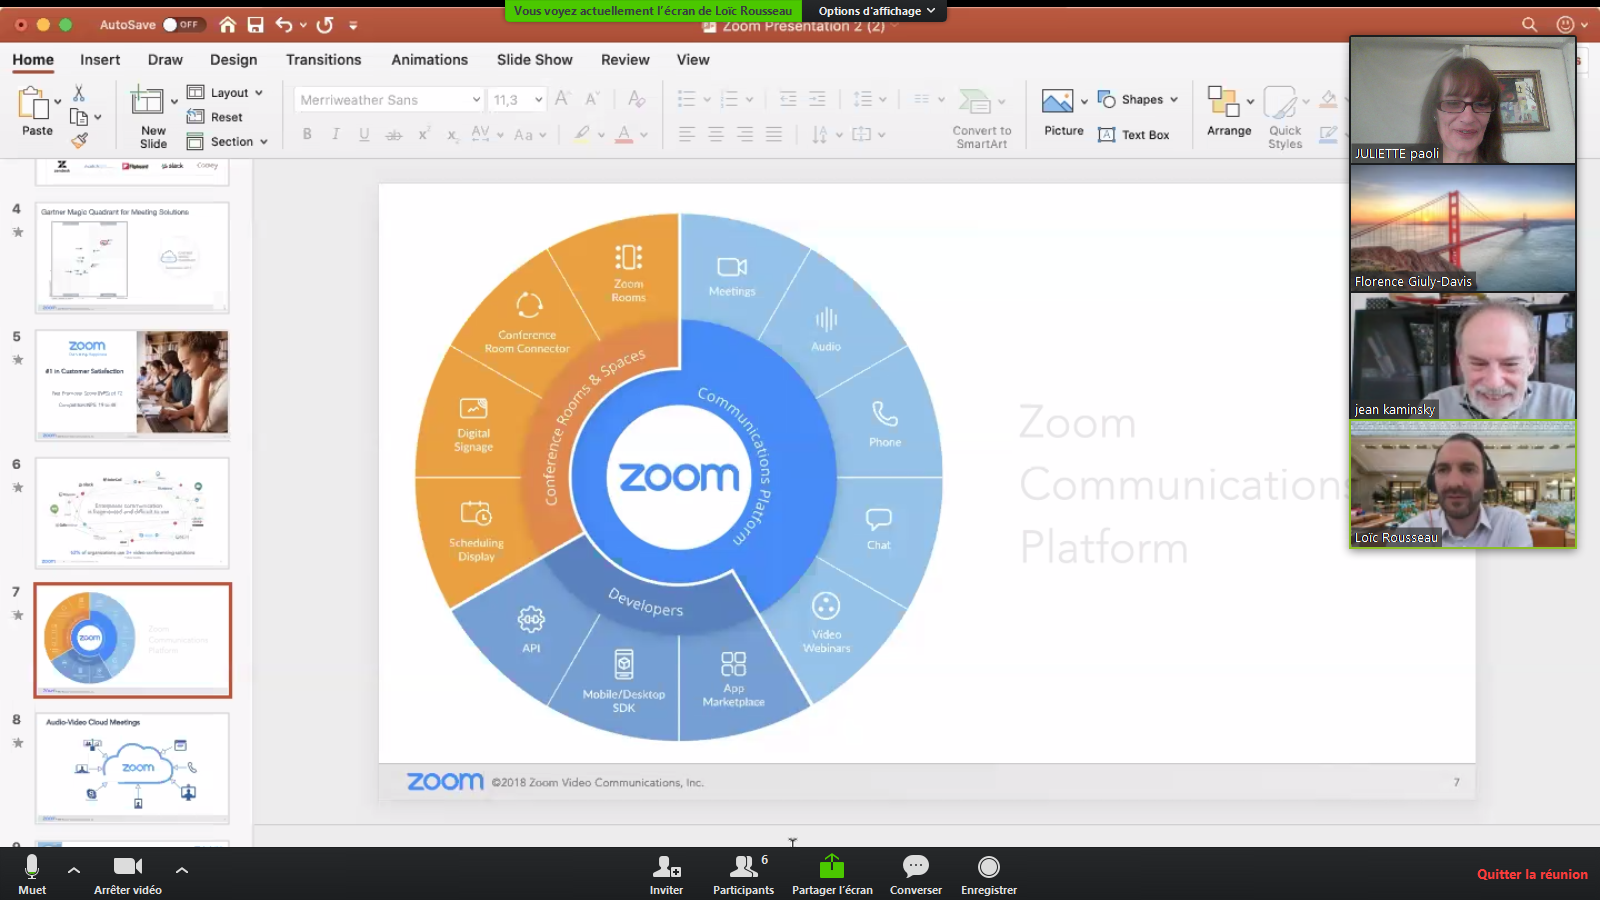Screen dimensions: 1600x900
Task: Click the Justify text icon
Action: click(x=774, y=134)
